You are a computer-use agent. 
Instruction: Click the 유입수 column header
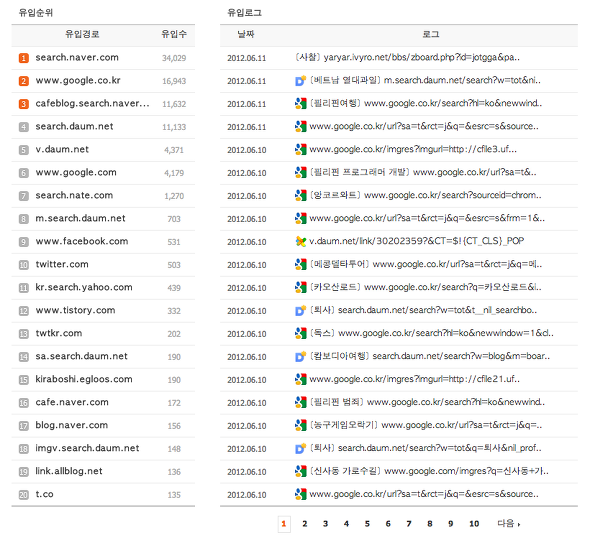(x=174, y=34)
